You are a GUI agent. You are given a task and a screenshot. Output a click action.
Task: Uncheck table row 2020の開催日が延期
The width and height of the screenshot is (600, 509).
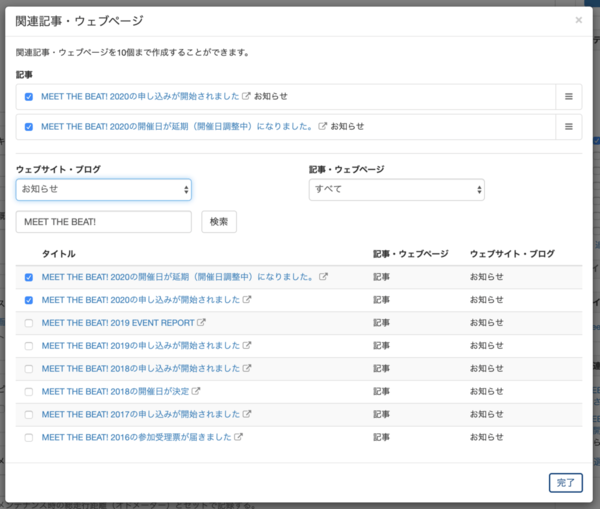(29, 277)
